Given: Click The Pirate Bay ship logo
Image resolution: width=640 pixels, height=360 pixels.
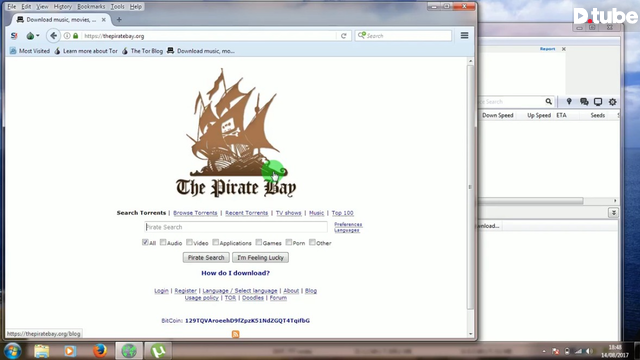Looking at the screenshot, I should (236, 133).
